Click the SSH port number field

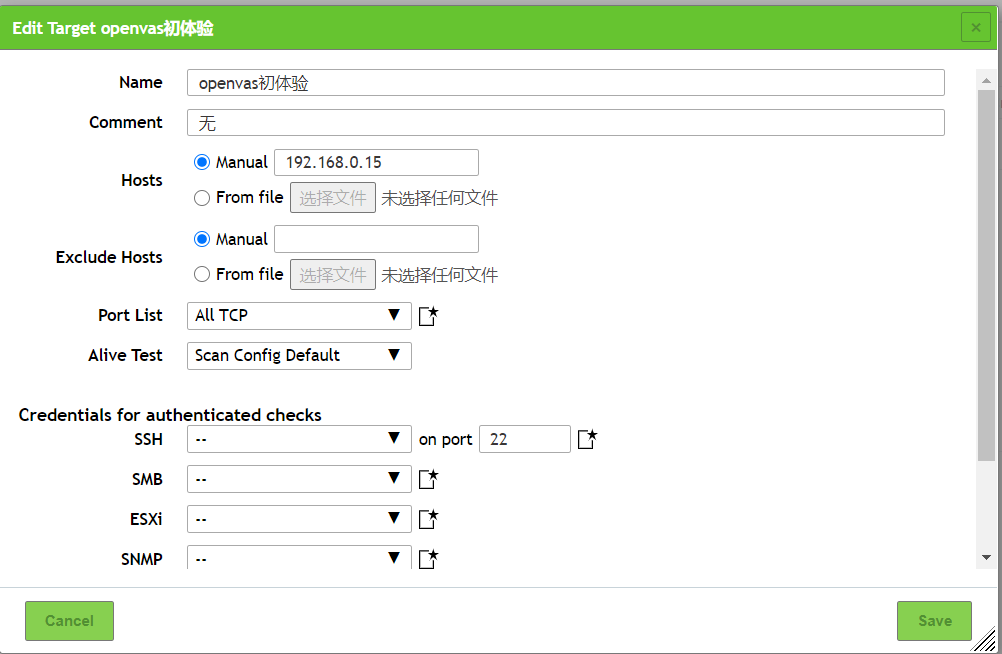tap(525, 439)
